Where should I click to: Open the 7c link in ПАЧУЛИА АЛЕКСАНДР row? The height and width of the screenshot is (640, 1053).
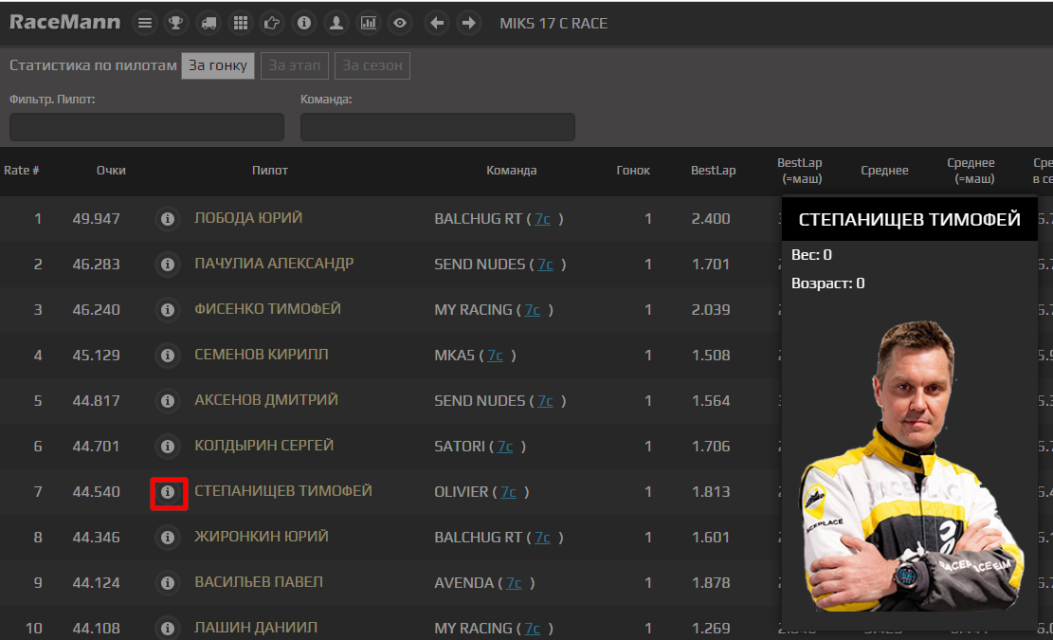(545, 265)
